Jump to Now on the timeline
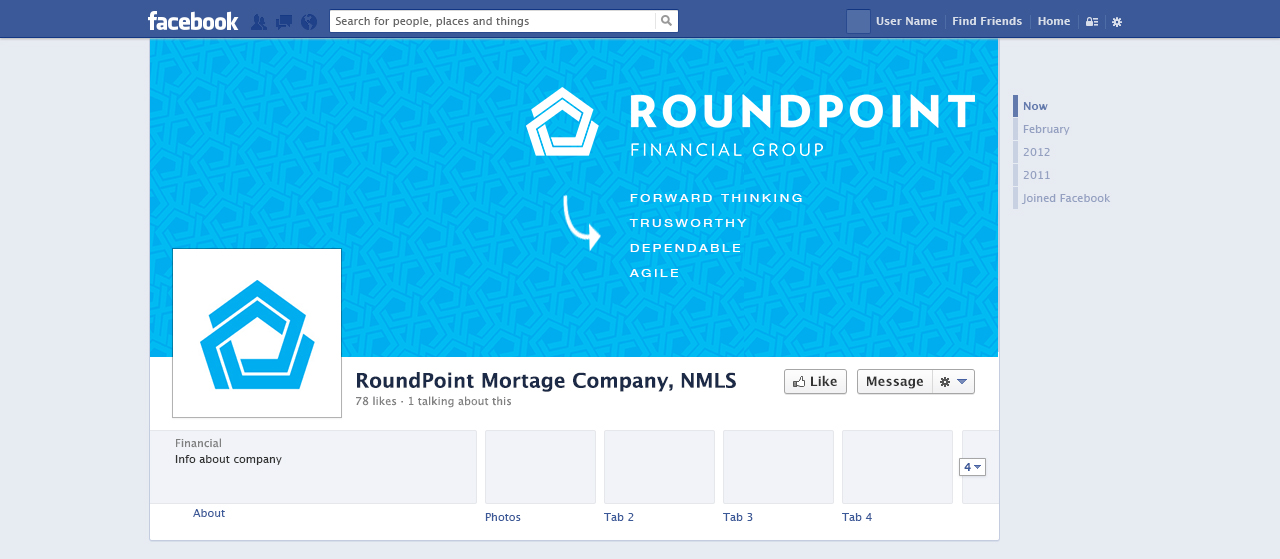 pyautogui.click(x=1035, y=106)
